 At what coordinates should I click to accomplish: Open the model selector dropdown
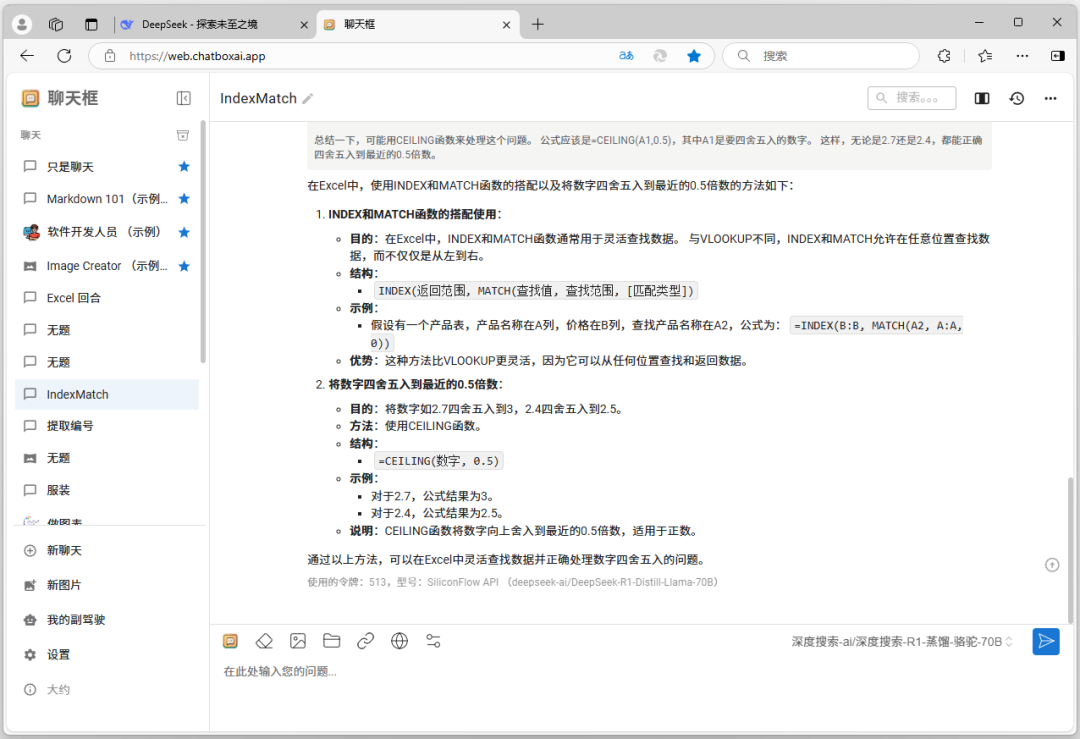pyautogui.click(x=900, y=641)
